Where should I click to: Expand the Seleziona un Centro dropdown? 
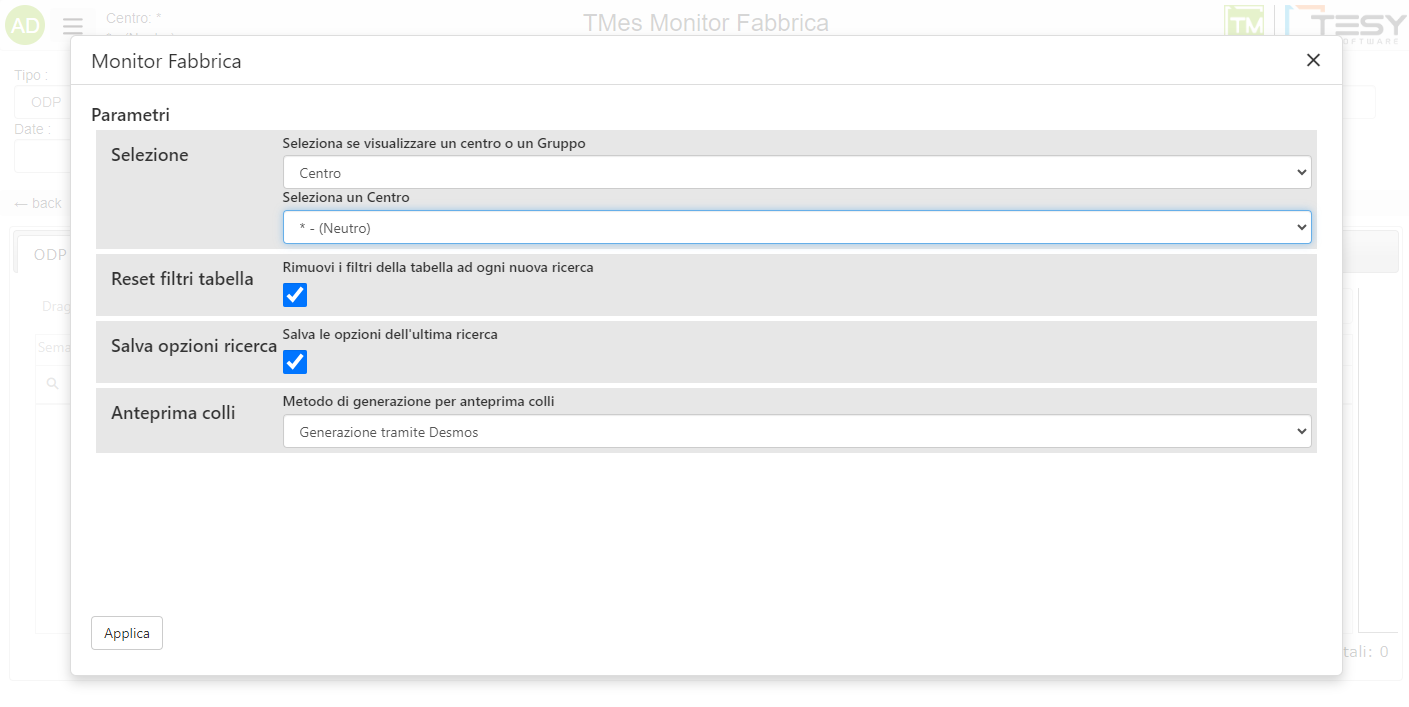(796, 228)
